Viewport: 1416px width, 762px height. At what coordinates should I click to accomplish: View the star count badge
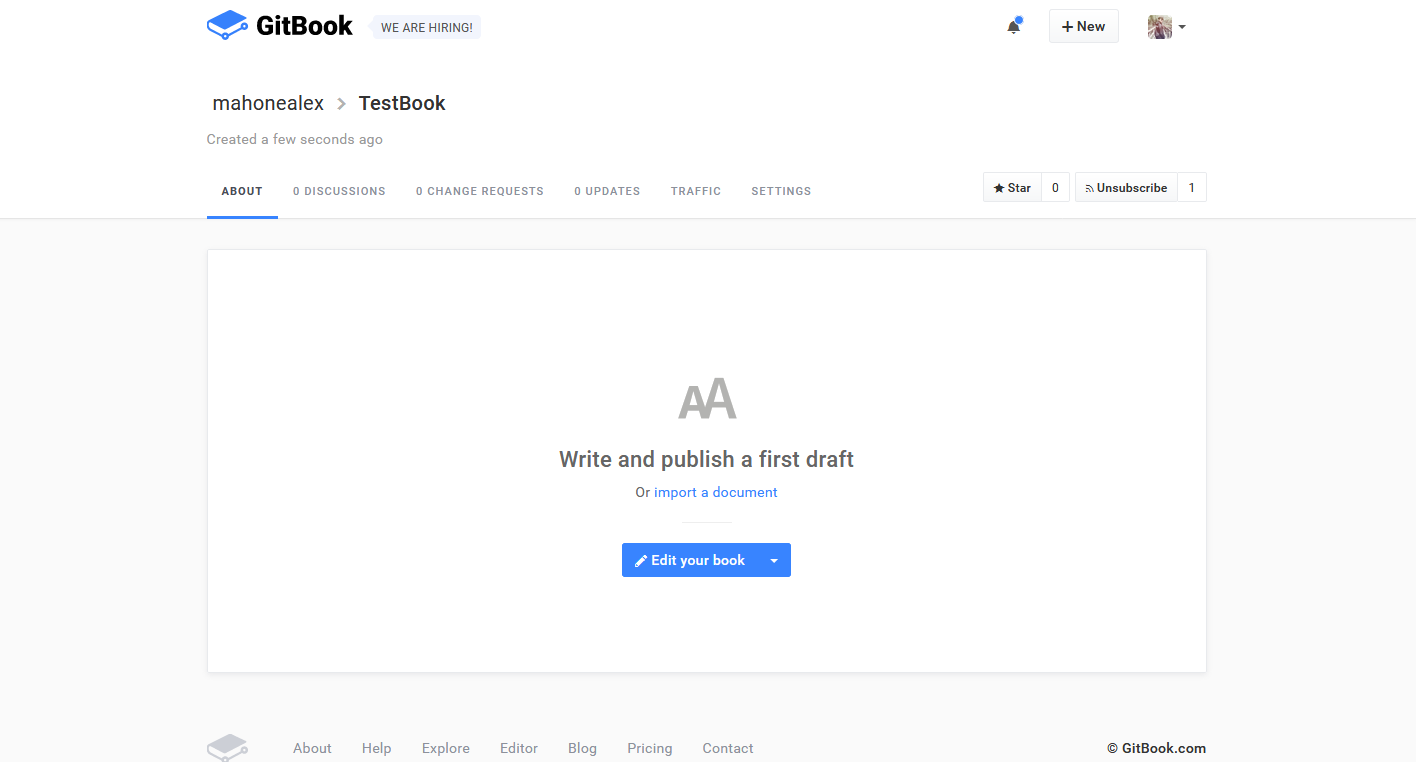(x=1054, y=187)
